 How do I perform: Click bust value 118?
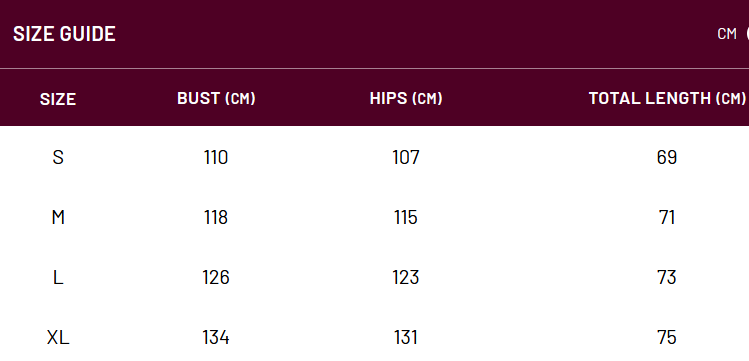click(x=216, y=217)
